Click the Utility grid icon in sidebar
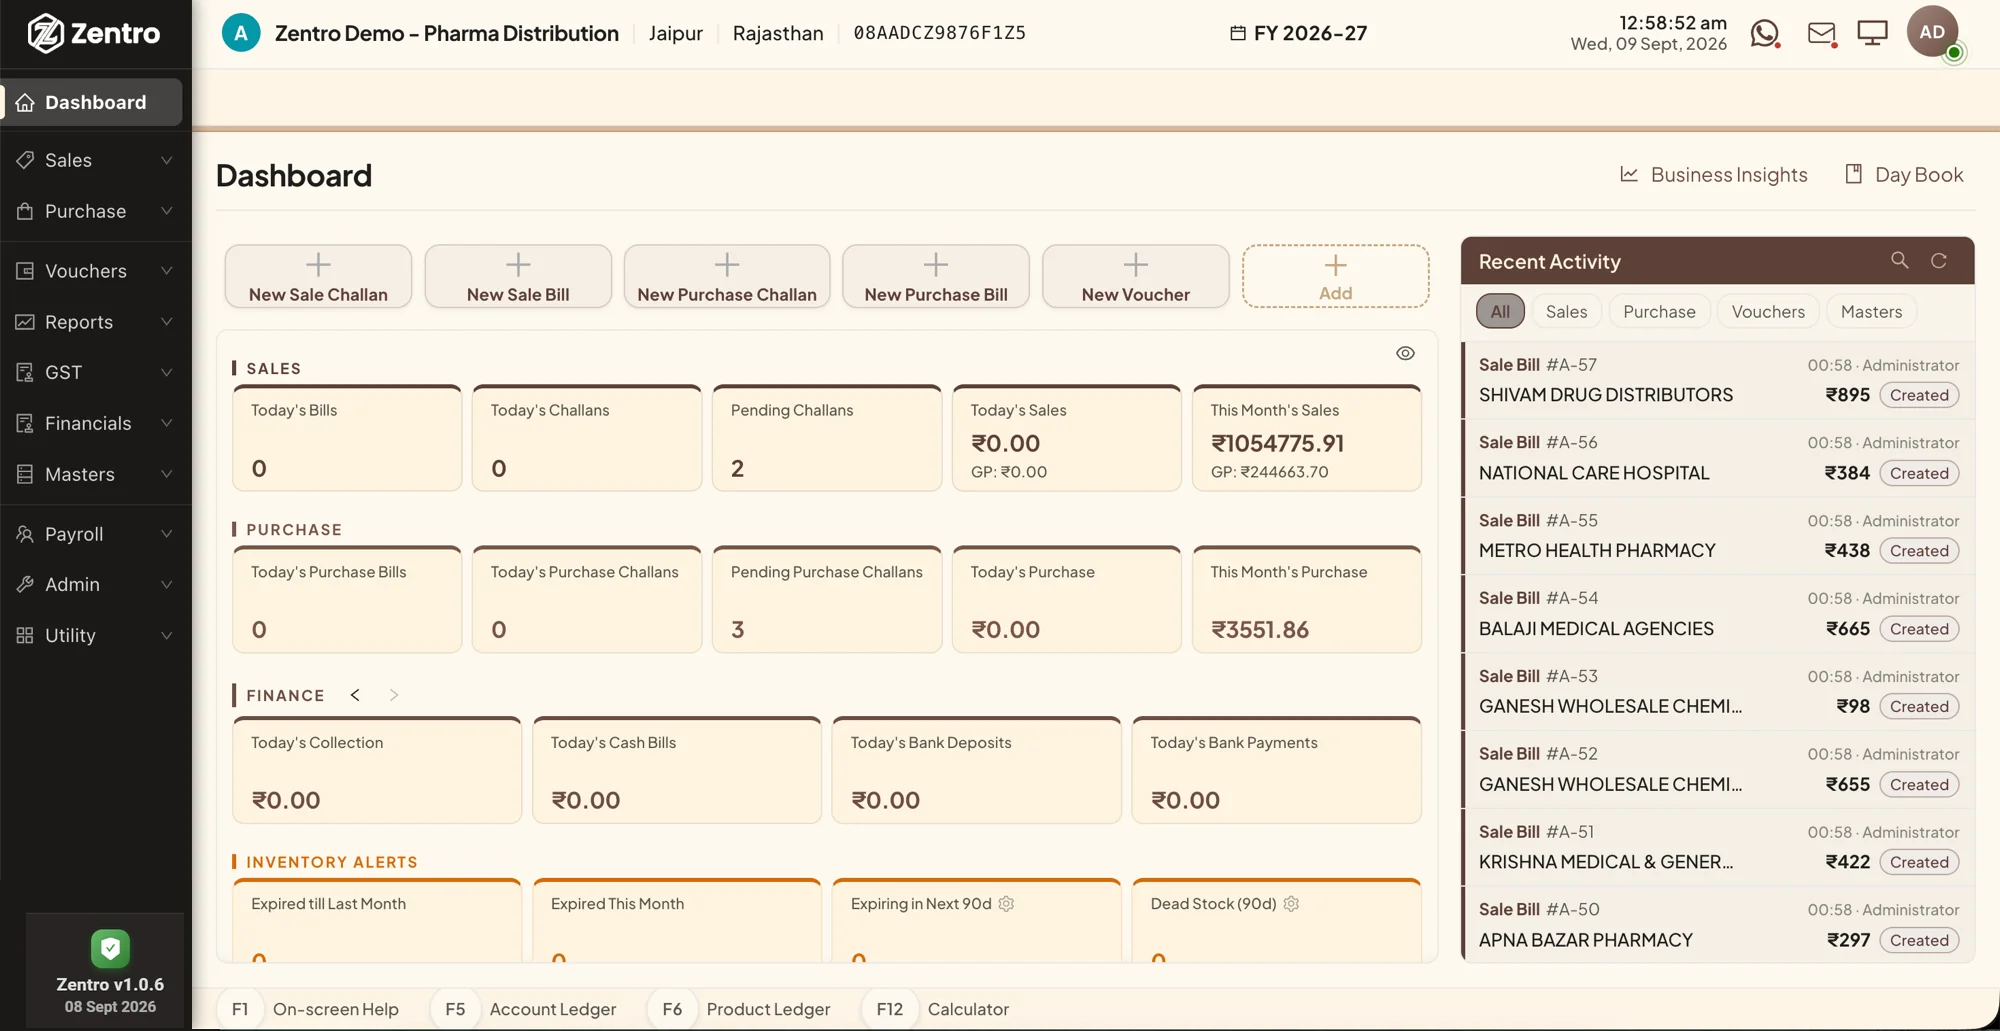This screenshot has width=2000, height=1031. pyautogui.click(x=25, y=635)
